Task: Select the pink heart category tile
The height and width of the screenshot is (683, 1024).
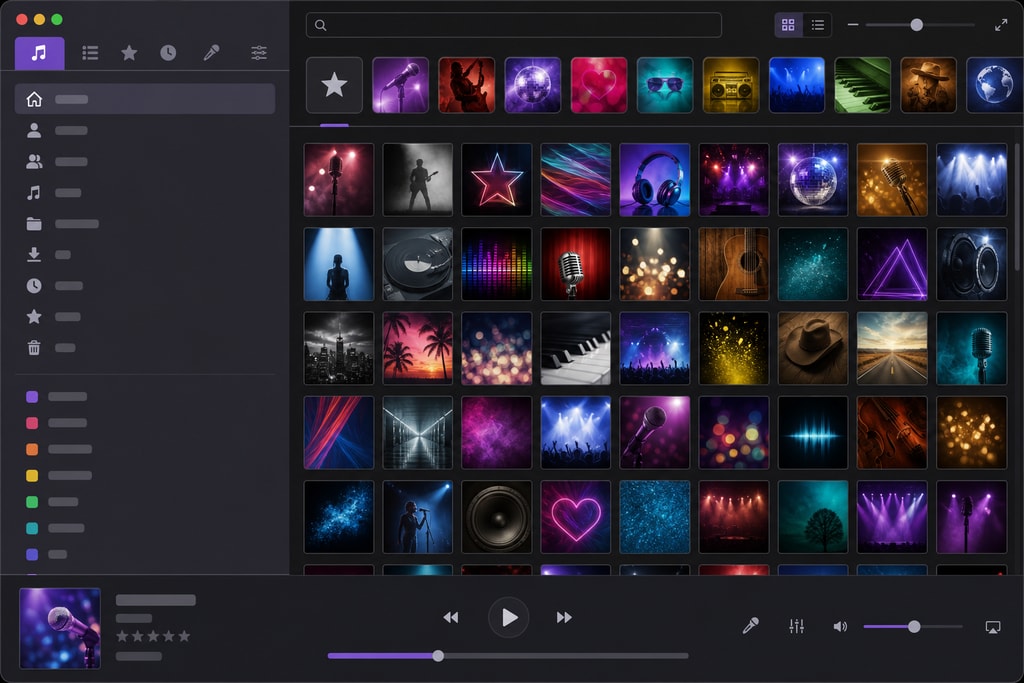Action: tap(599, 85)
